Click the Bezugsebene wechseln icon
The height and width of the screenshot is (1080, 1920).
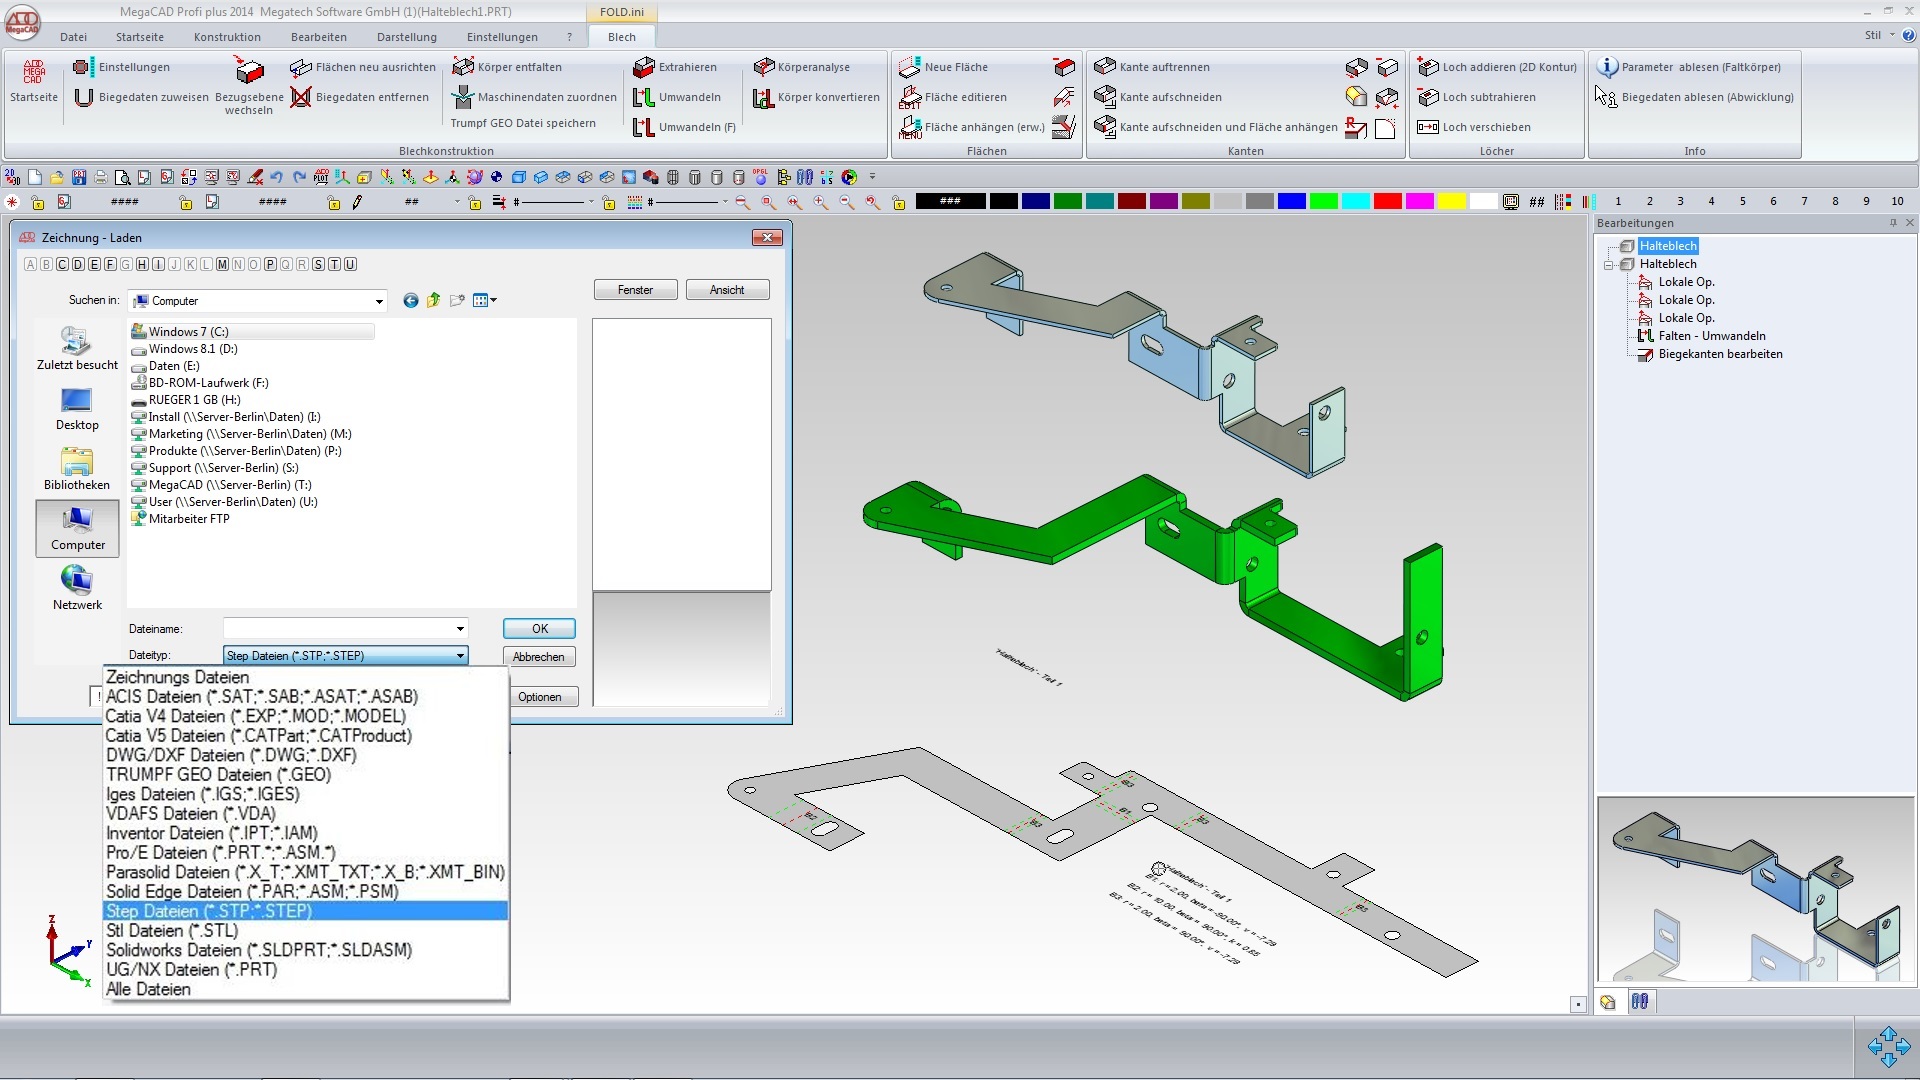pyautogui.click(x=249, y=71)
